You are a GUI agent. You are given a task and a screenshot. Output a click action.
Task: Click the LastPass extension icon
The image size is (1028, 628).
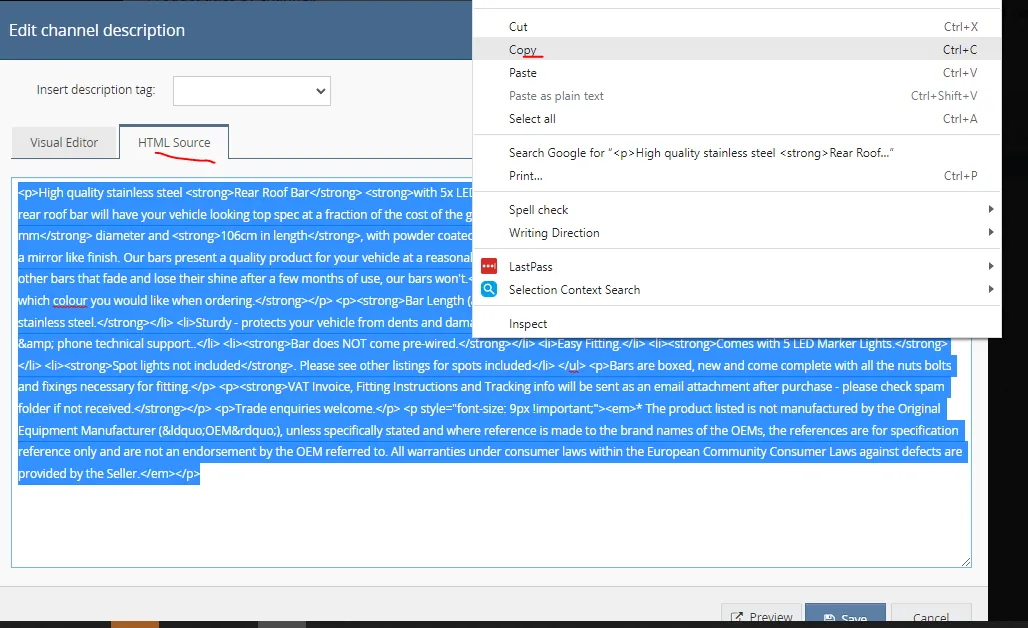tap(489, 266)
